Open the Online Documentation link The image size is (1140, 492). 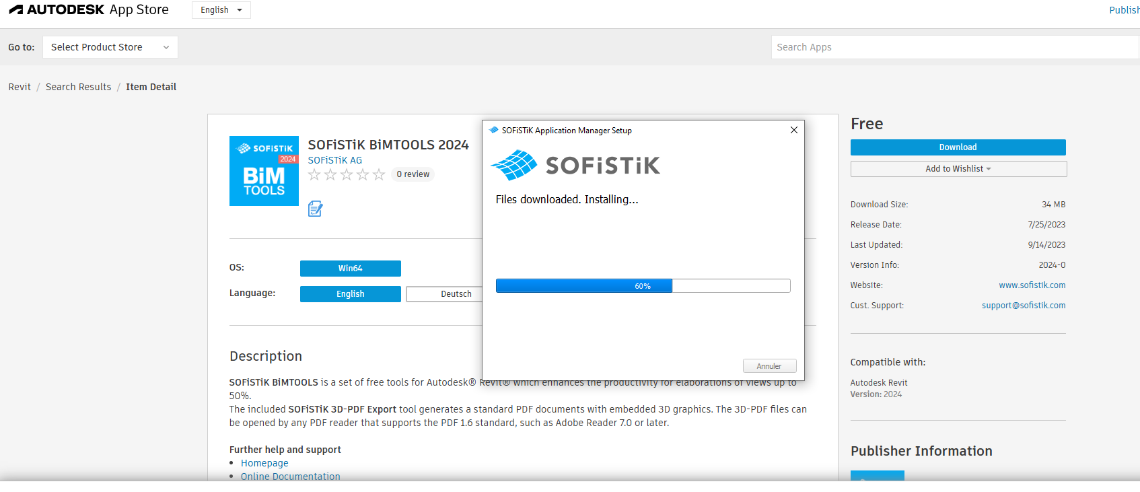290,477
